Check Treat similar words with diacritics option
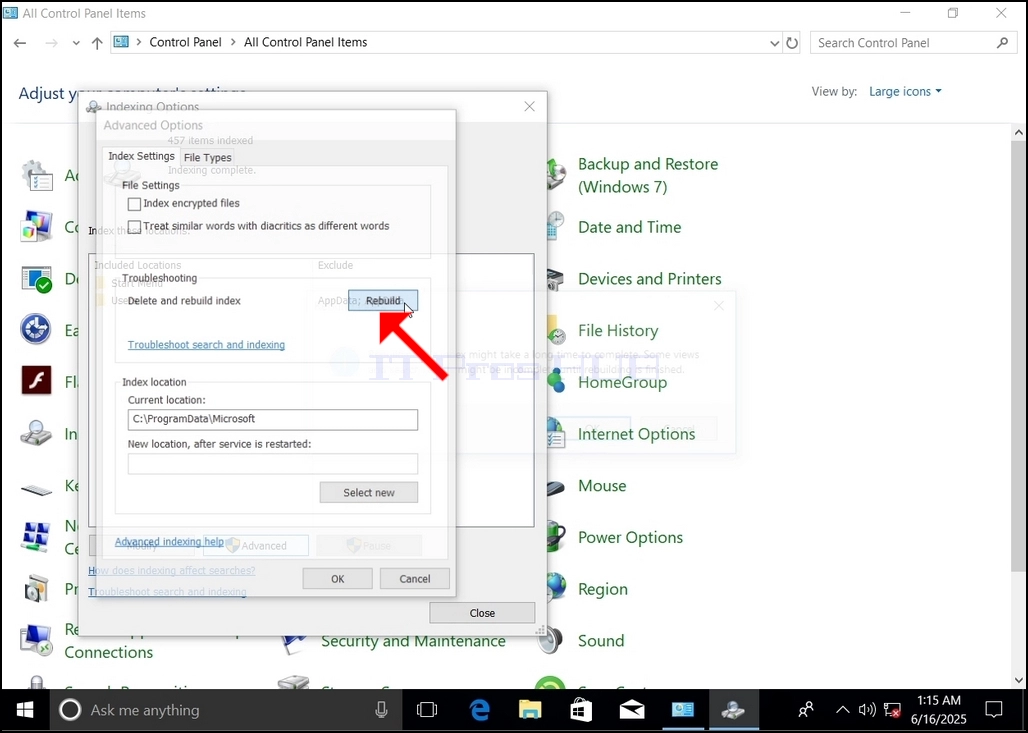1028x733 pixels. point(134,227)
